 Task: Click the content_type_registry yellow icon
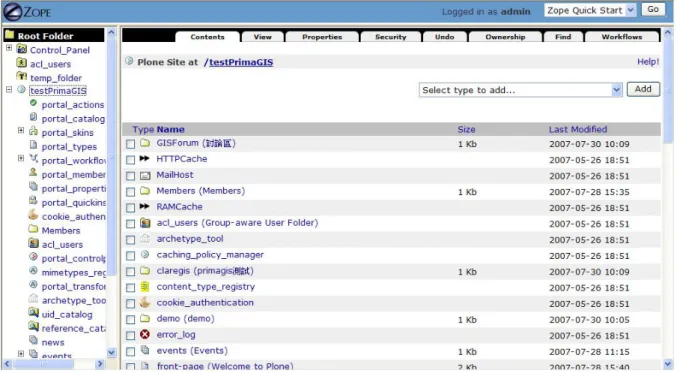[x=145, y=286]
